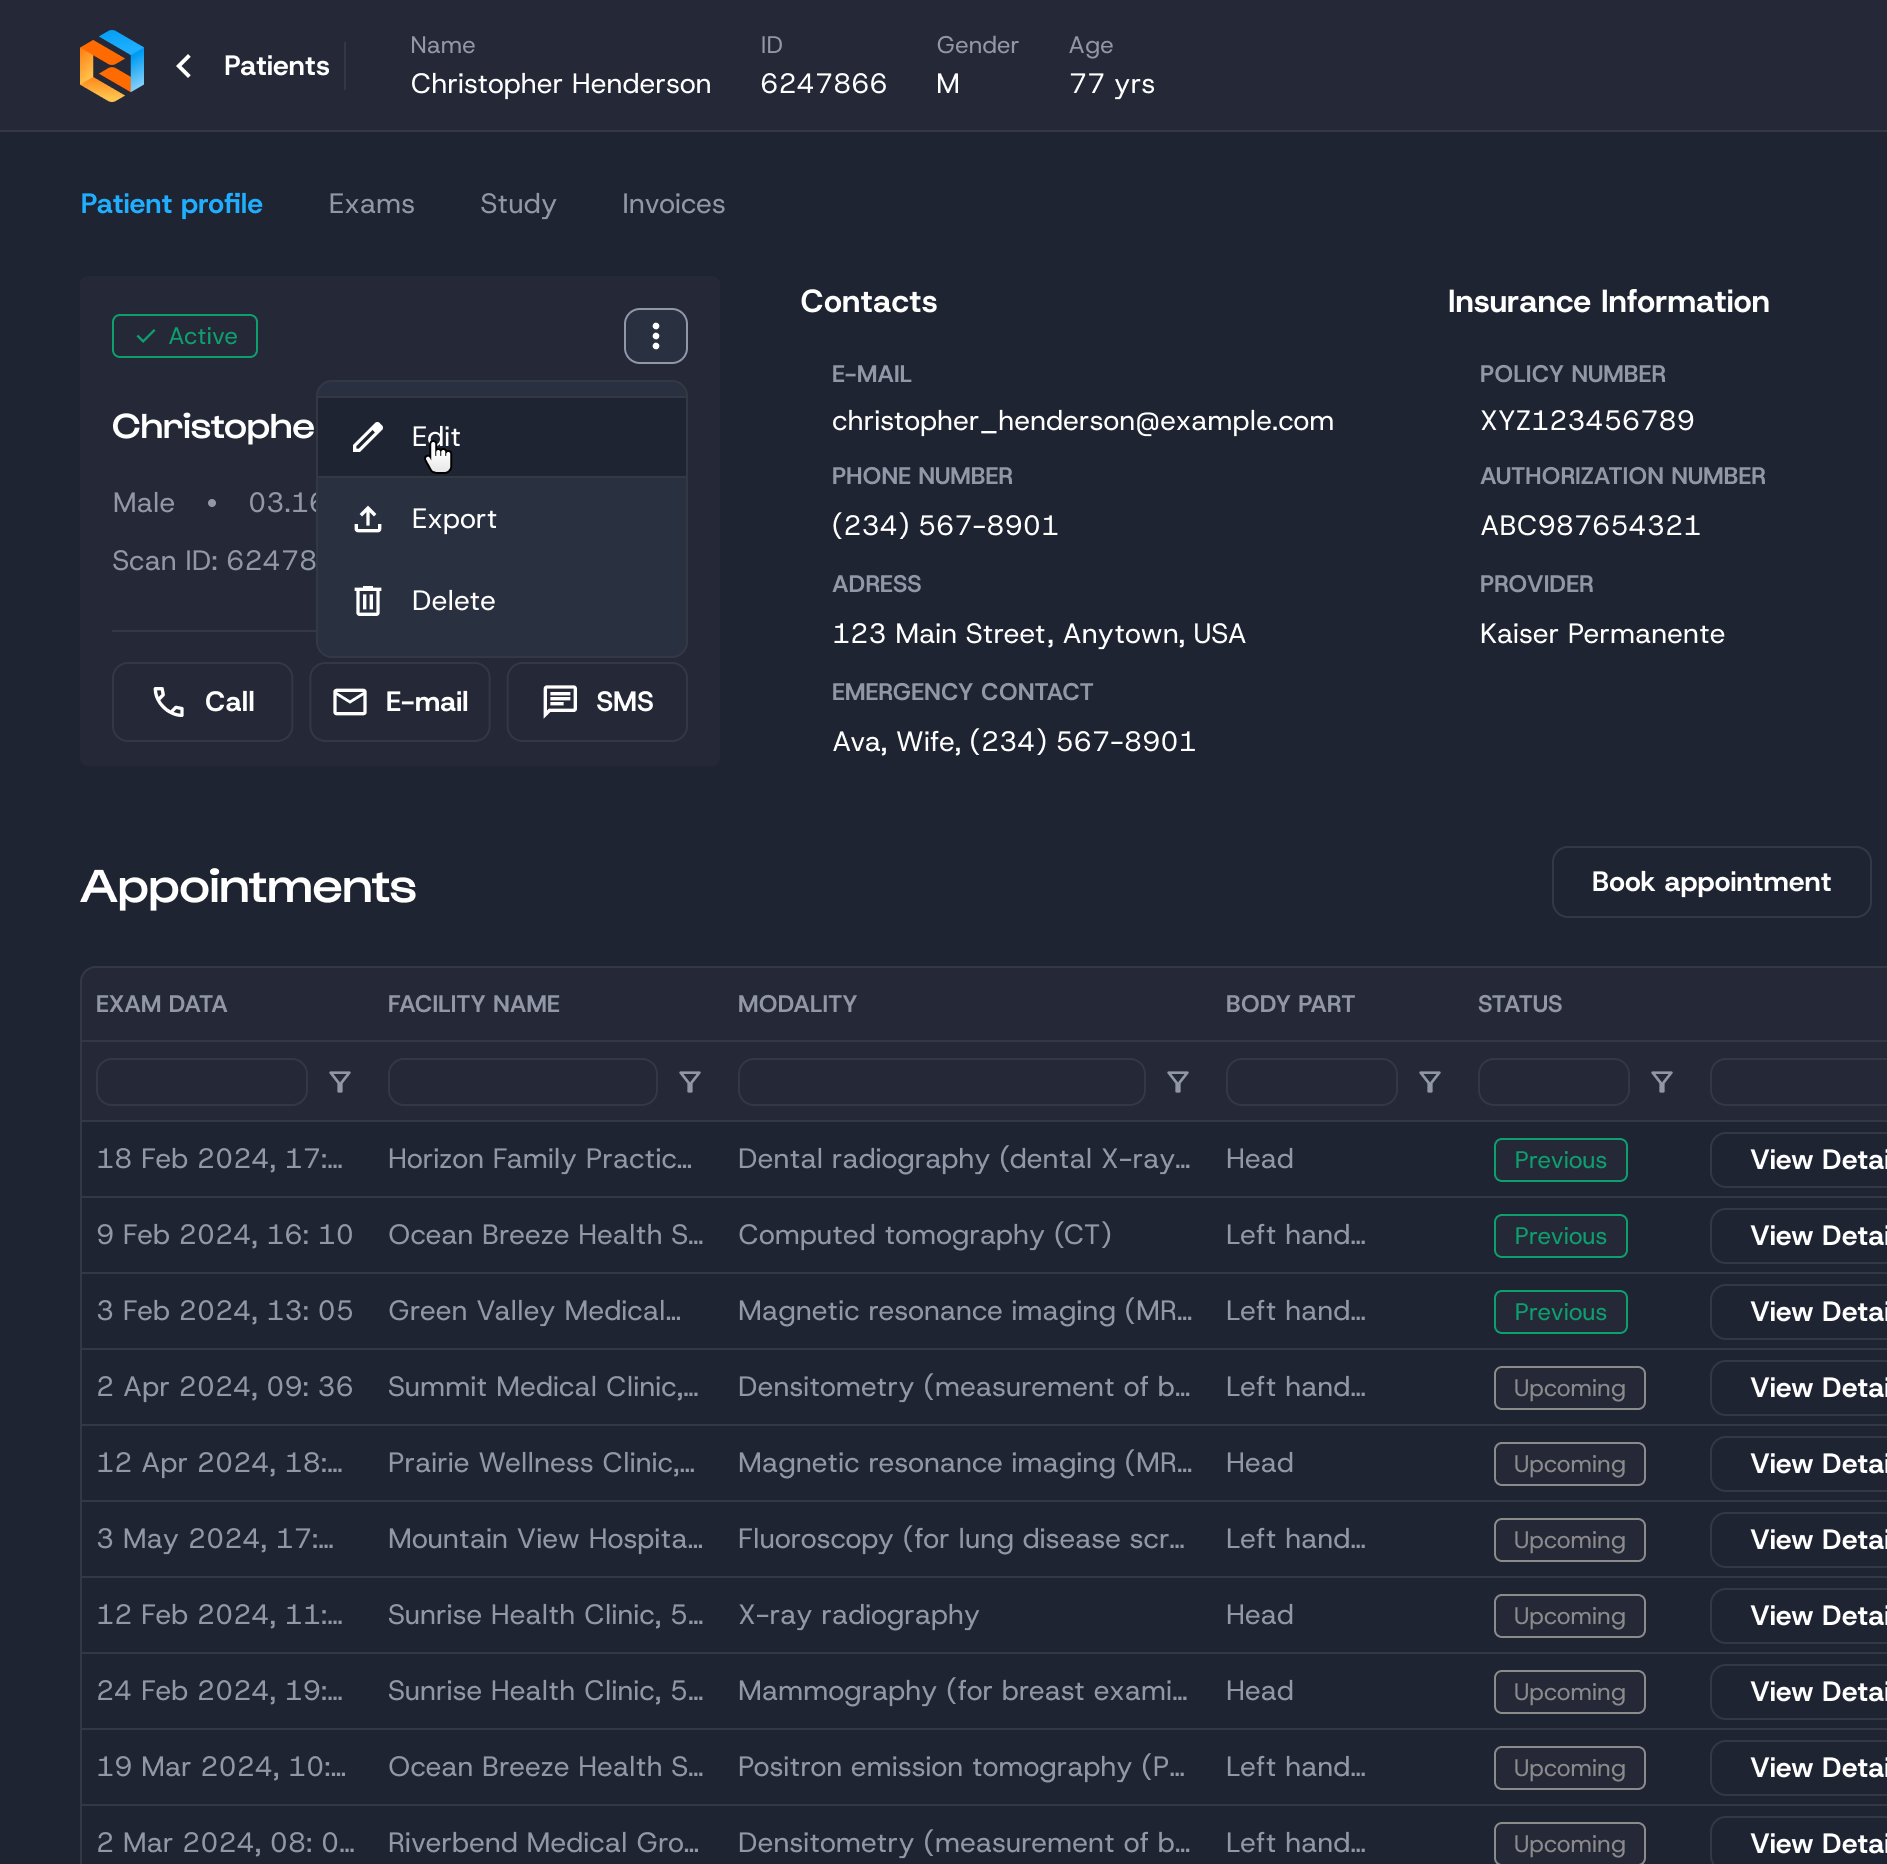Click the phone number (234) 567-8901 under Phone Number

click(x=945, y=525)
